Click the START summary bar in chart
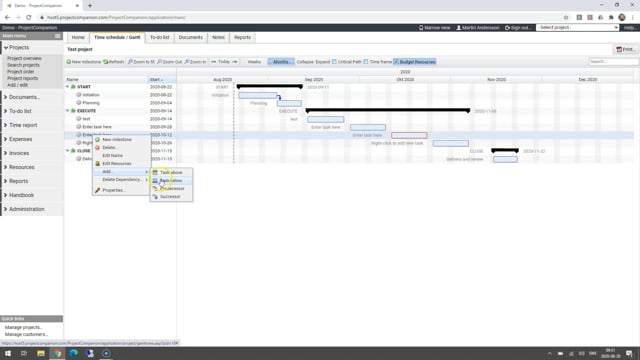 click(270, 87)
